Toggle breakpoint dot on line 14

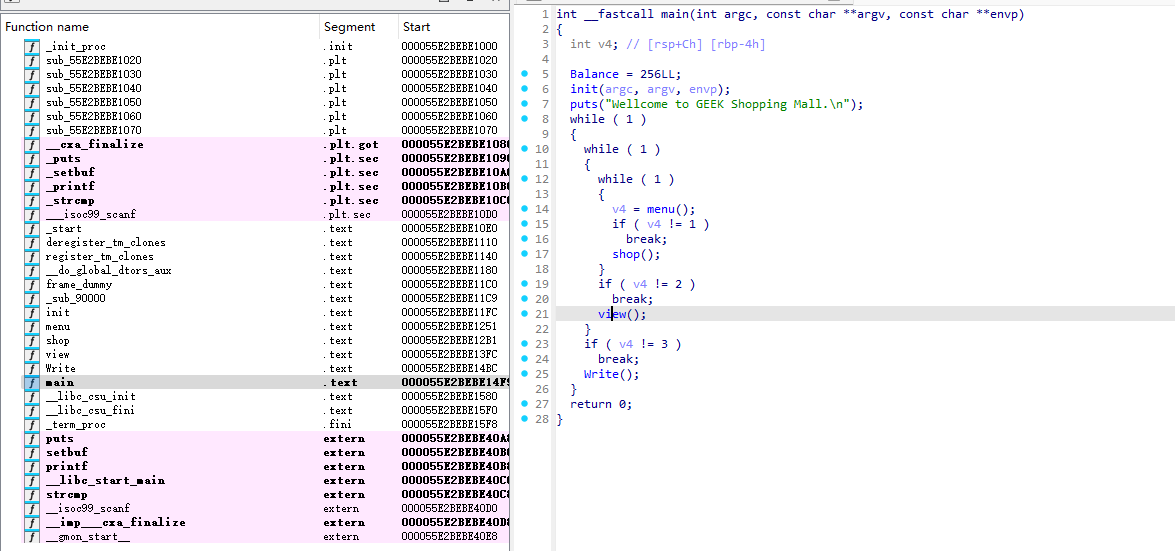[x=525, y=208]
